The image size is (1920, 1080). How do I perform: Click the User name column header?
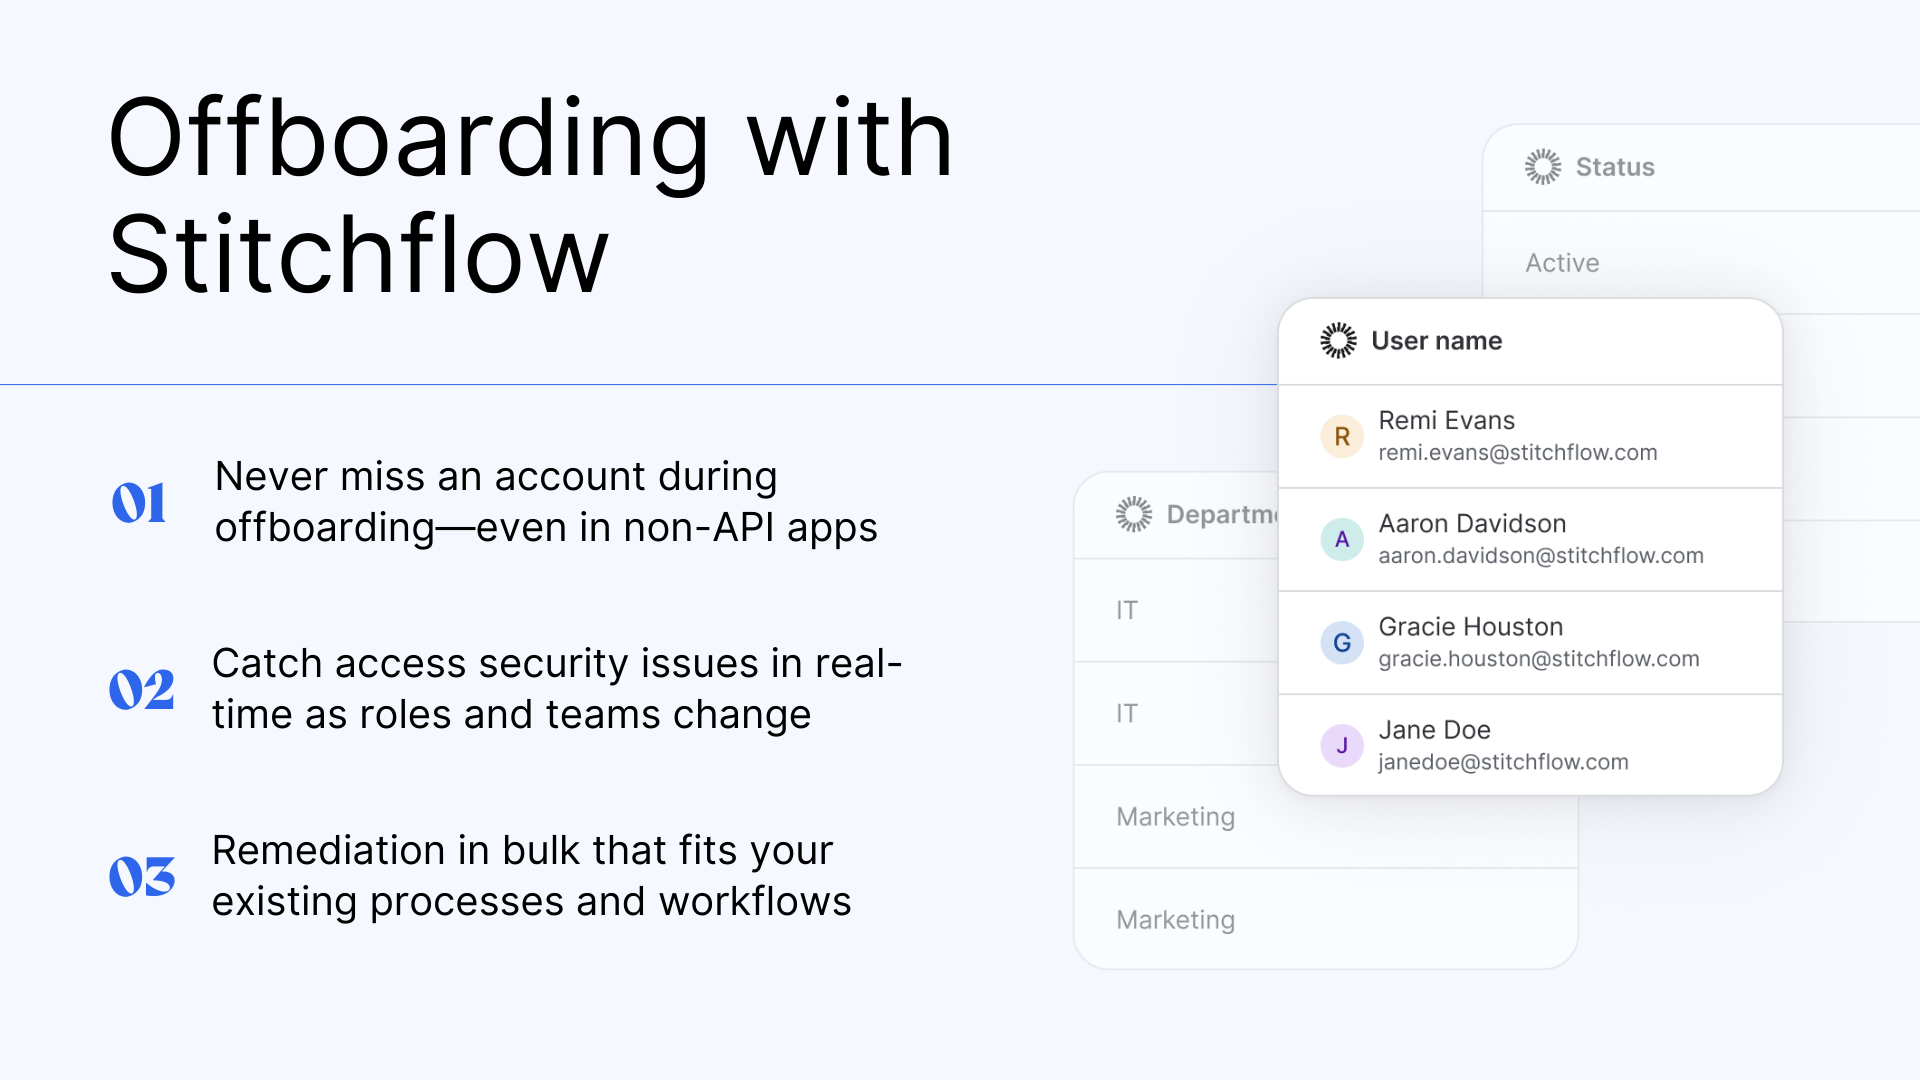point(1436,341)
